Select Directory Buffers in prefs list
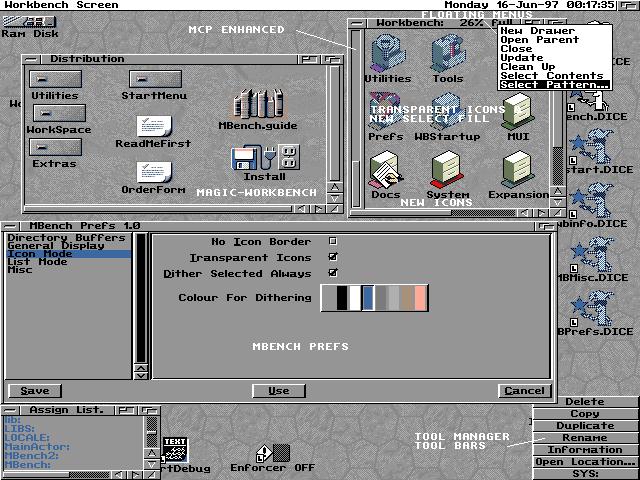Screen dimensions: 640x480 66,238
